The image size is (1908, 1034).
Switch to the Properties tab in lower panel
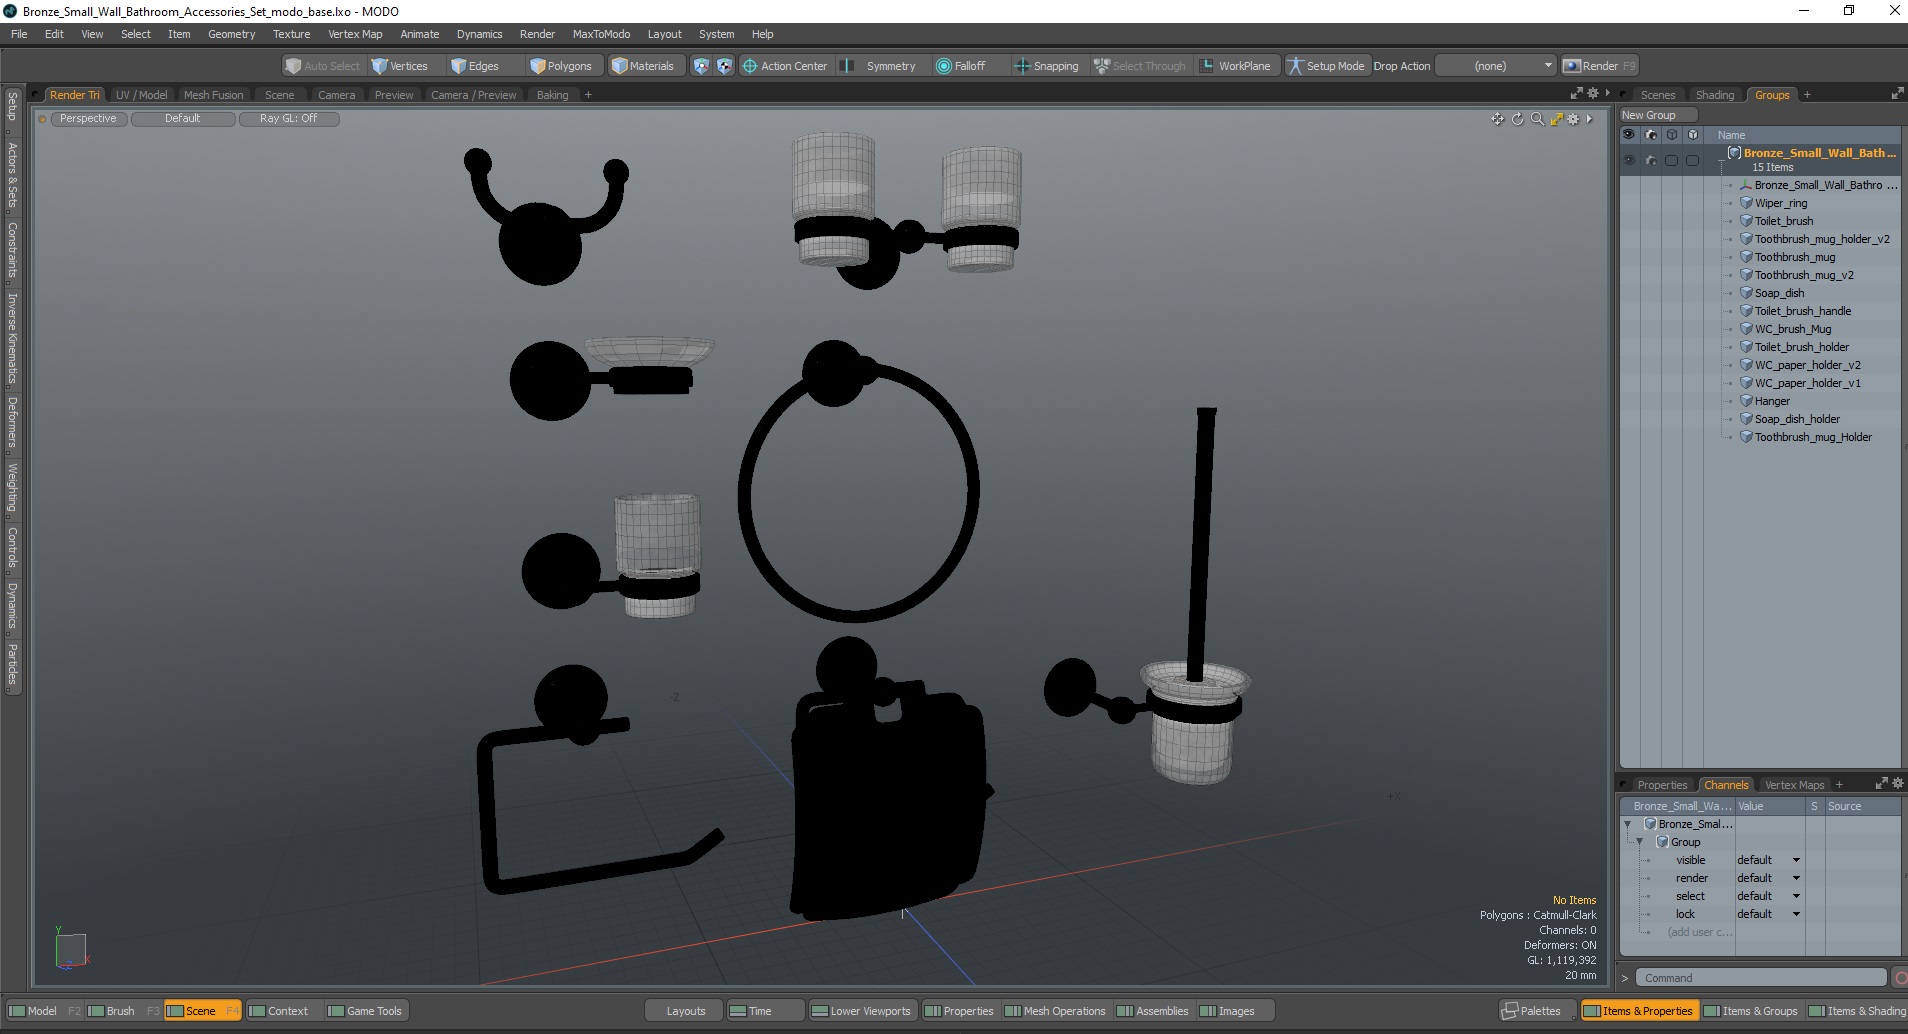coord(1662,785)
